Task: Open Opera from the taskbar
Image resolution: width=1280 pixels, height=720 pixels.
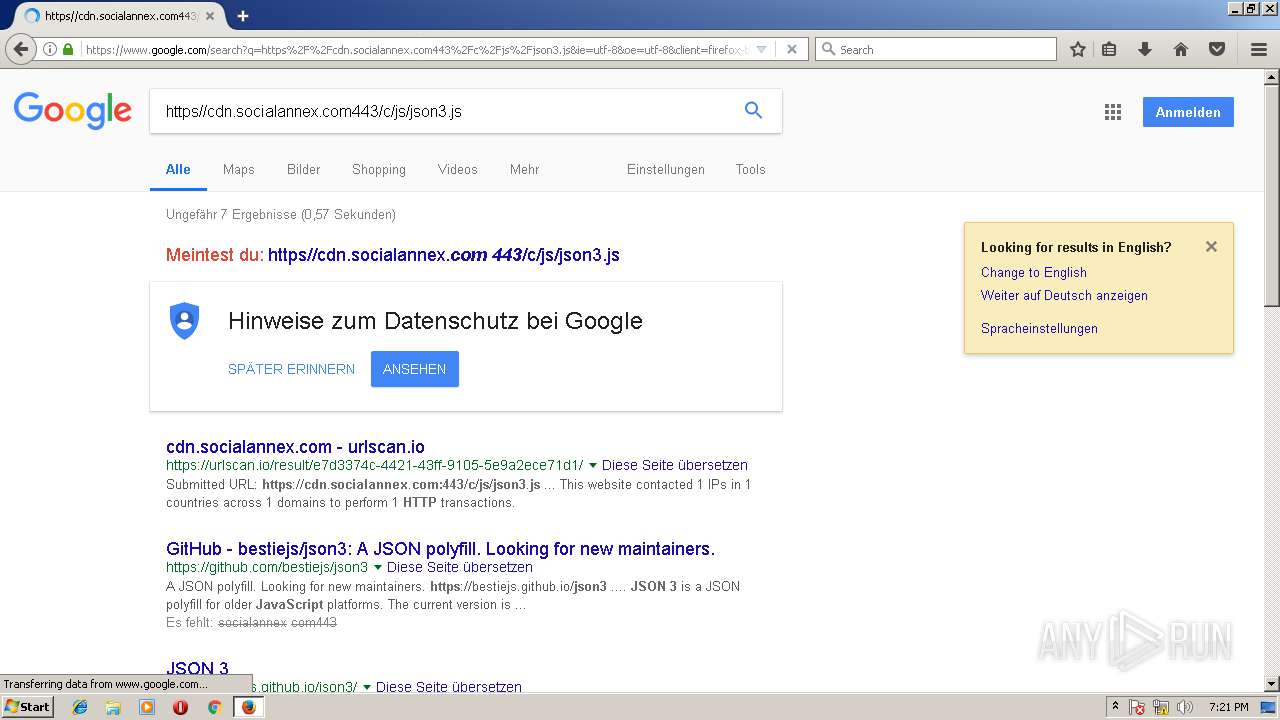Action: (181, 707)
